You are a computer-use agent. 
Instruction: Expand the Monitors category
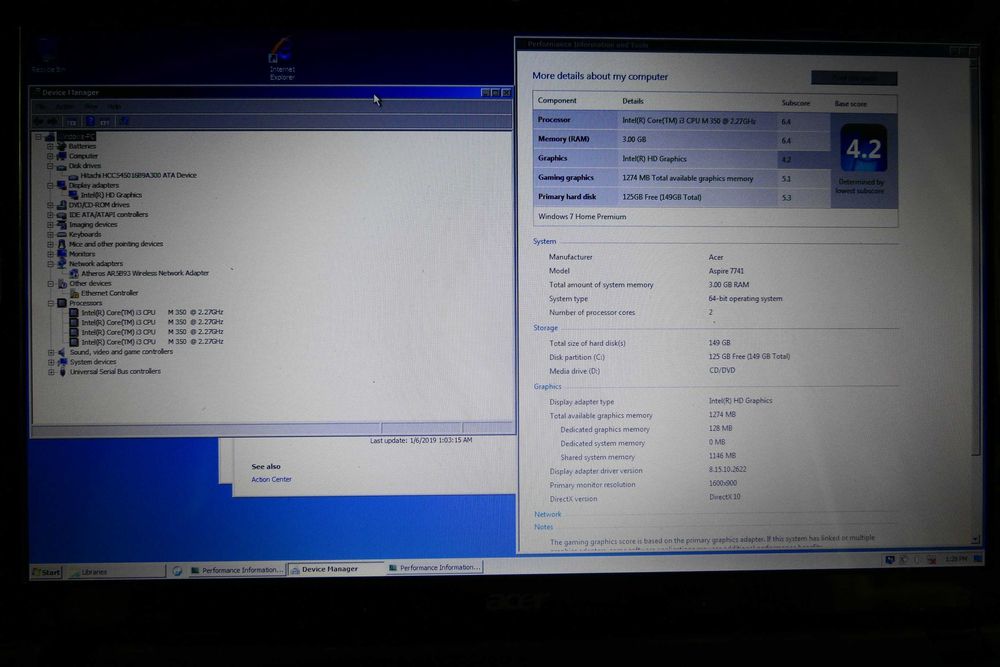tap(50, 254)
